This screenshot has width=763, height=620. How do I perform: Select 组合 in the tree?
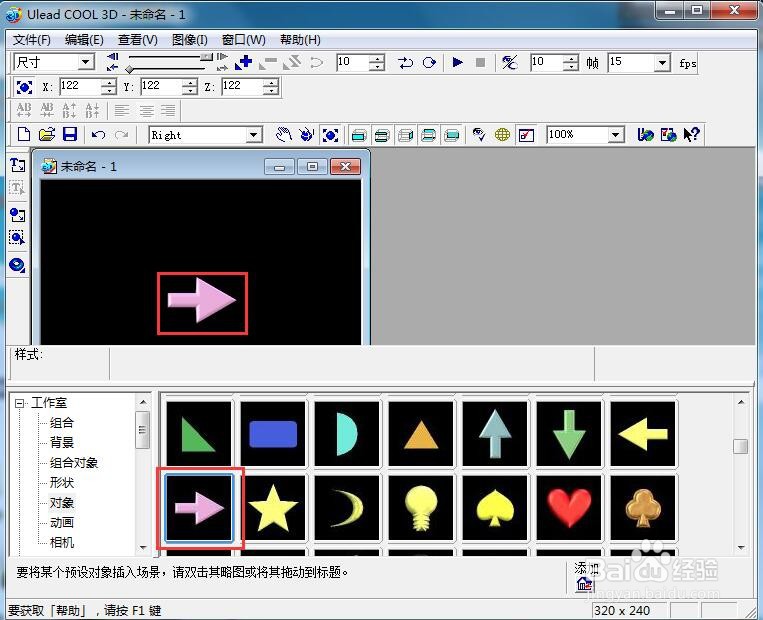[x=62, y=422]
